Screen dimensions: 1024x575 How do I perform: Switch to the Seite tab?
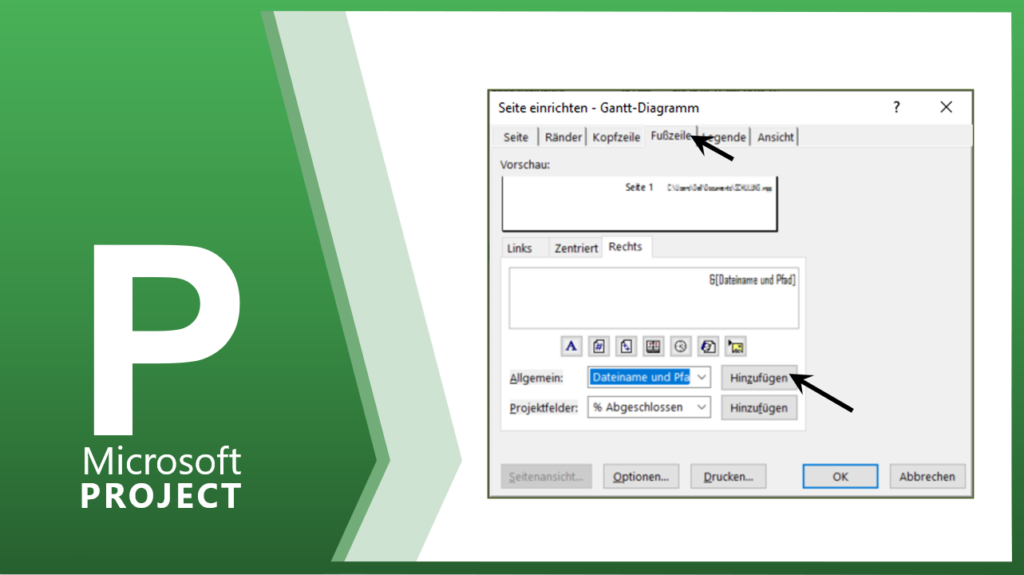(516, 137)
